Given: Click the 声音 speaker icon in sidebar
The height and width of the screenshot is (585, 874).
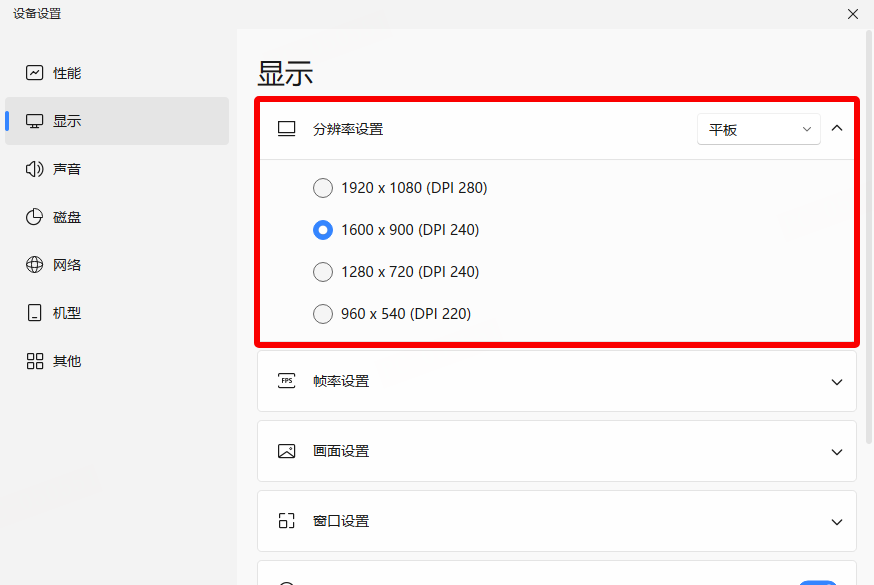Looking at the screenshot, I should click(35, 169).
